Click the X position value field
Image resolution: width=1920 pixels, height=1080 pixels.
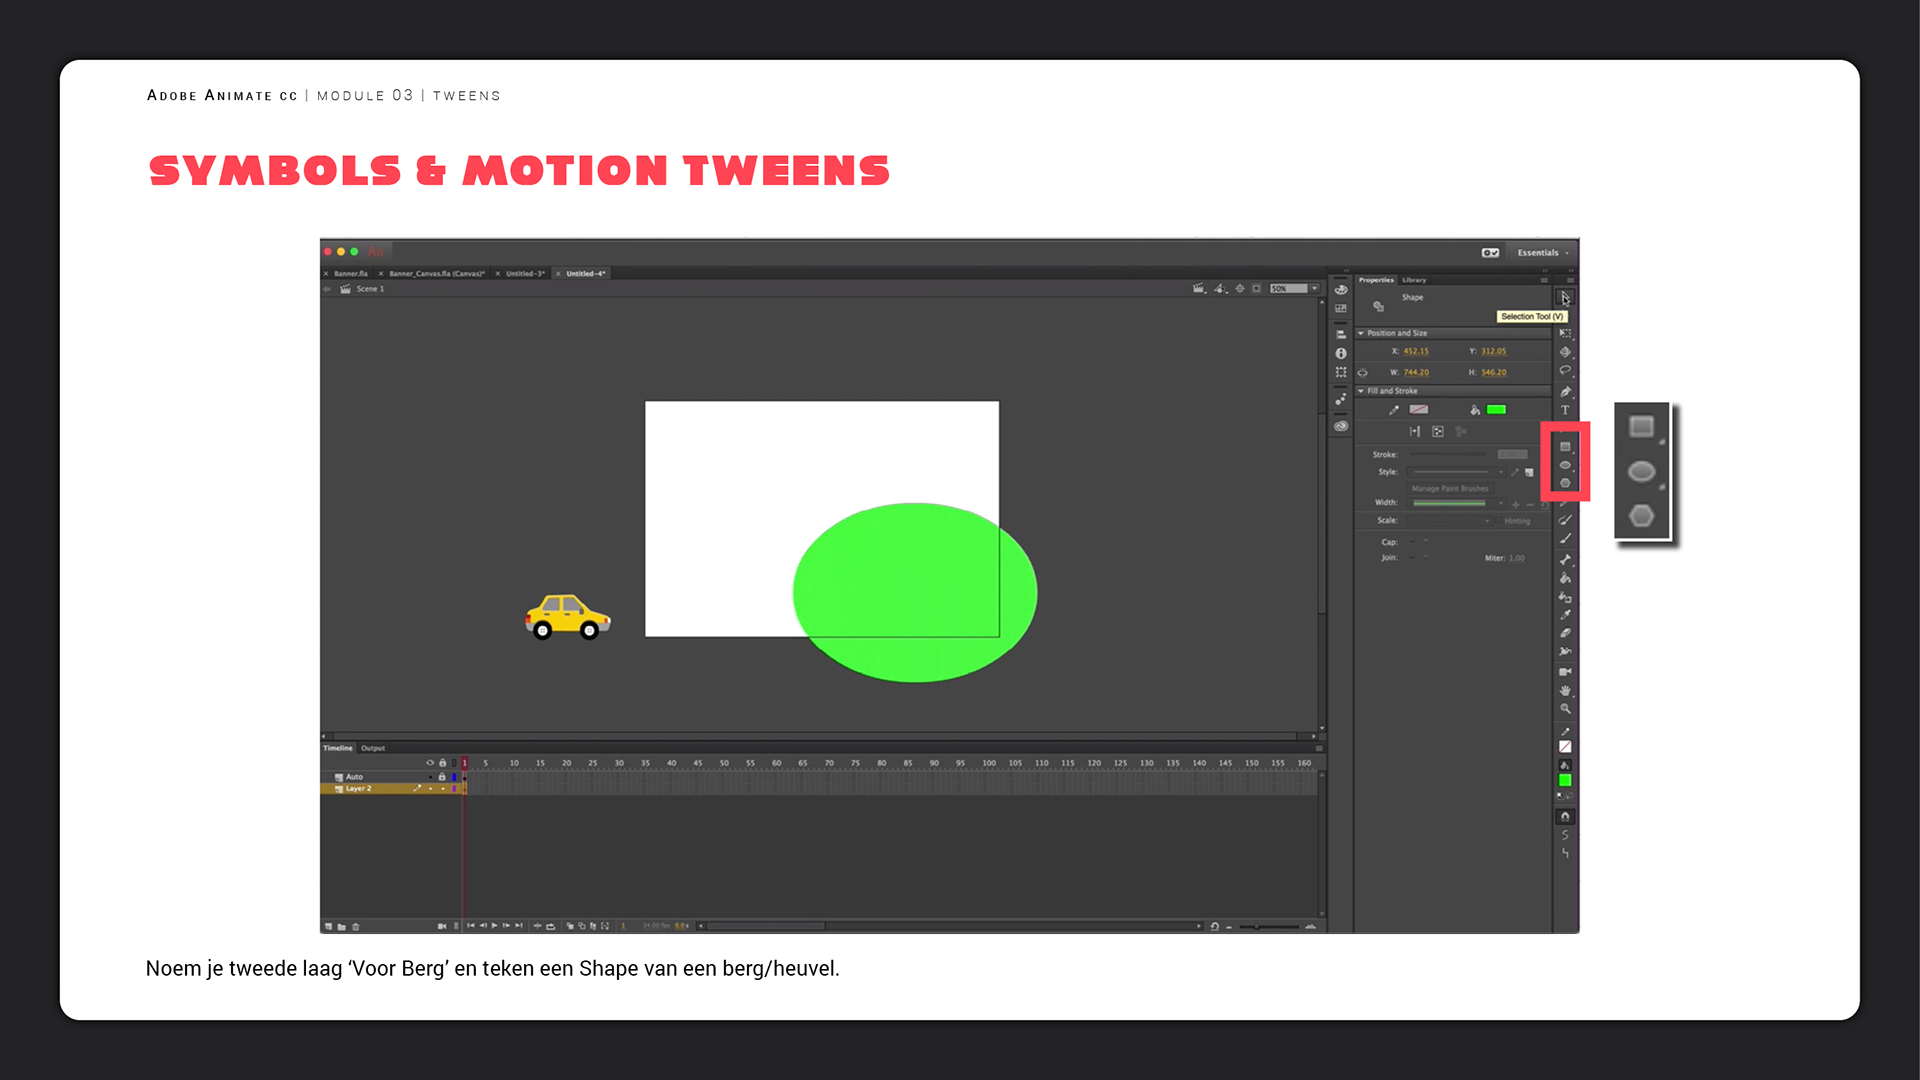pyautogui.click(x=1416, y=351)
